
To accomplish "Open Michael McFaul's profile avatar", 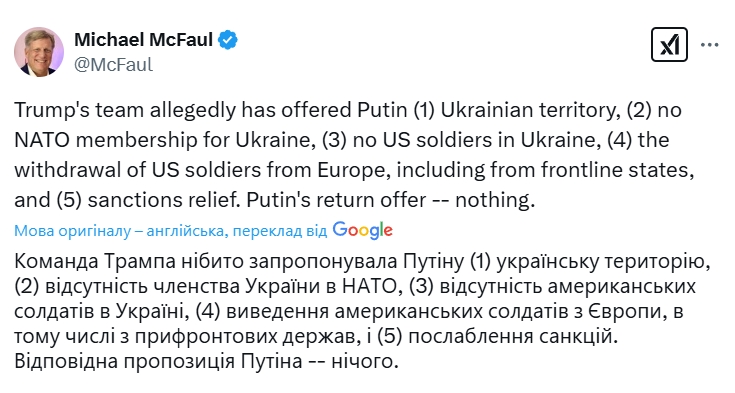I will pyautogui.click(x=39, y=52).
